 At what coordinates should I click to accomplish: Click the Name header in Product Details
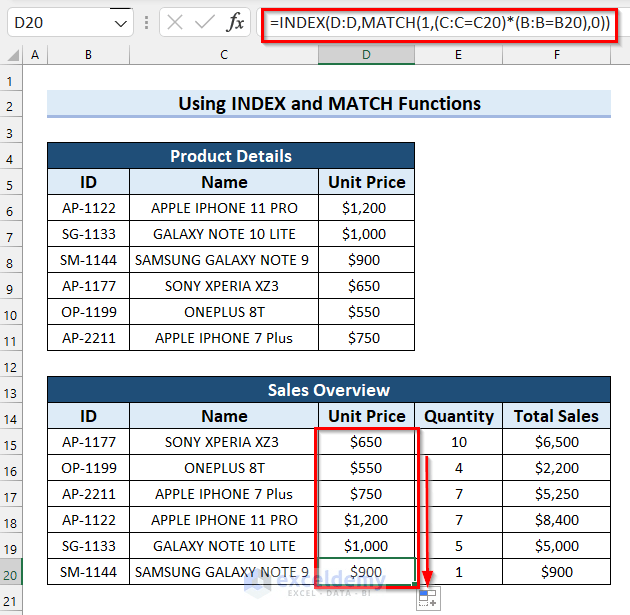(224, 182)
